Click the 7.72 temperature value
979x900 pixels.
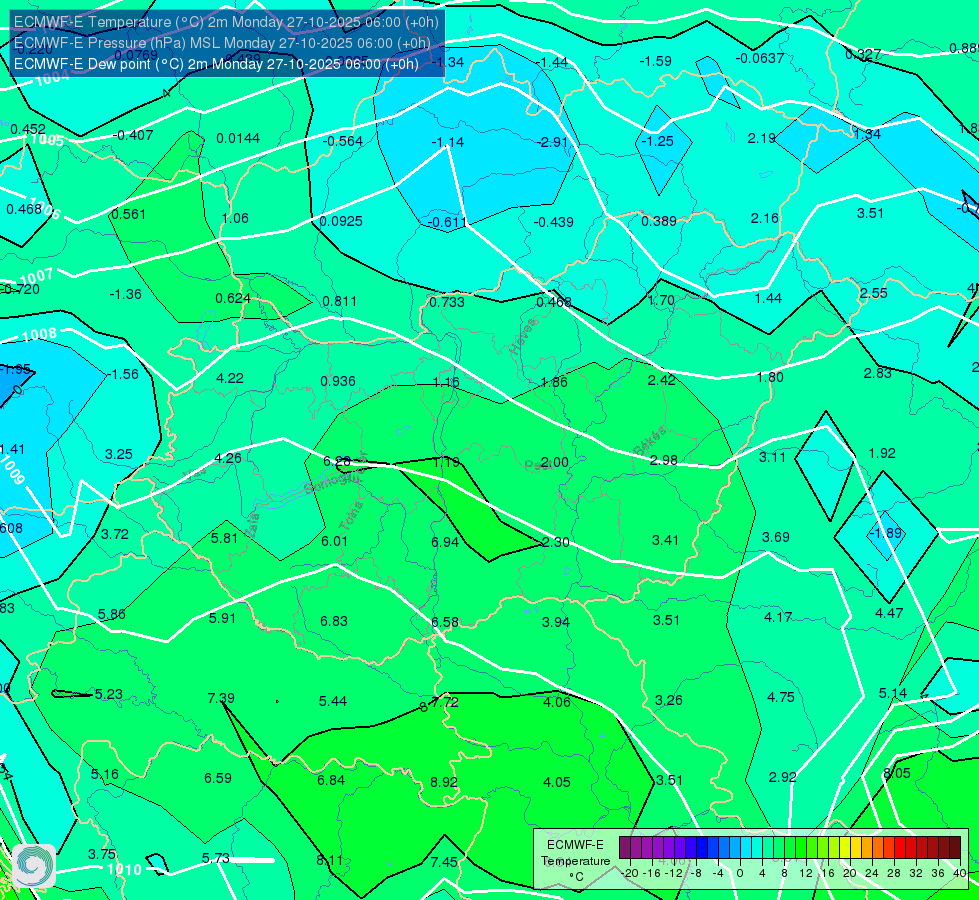point(445,702)
